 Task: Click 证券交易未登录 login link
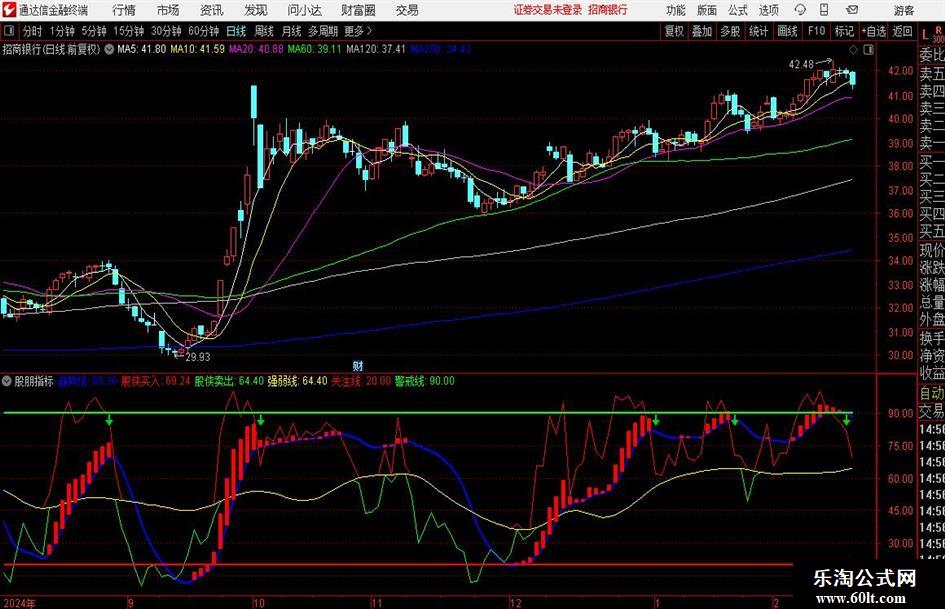548,10
